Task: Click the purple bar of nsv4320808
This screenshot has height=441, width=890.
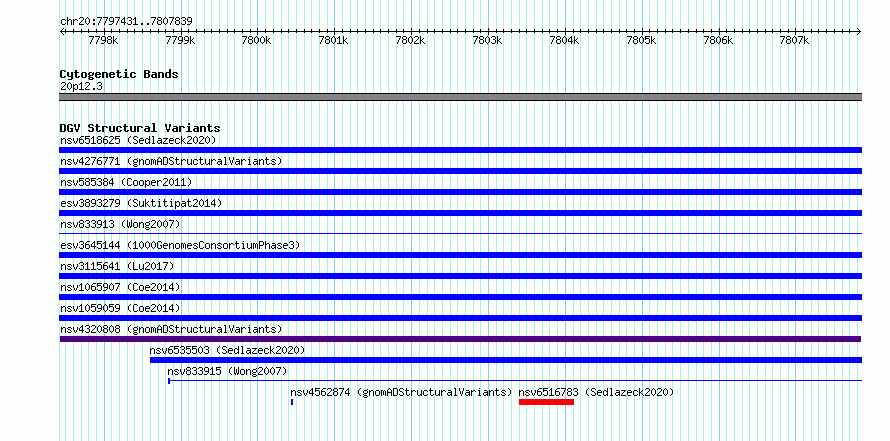Action: point(460,339)
